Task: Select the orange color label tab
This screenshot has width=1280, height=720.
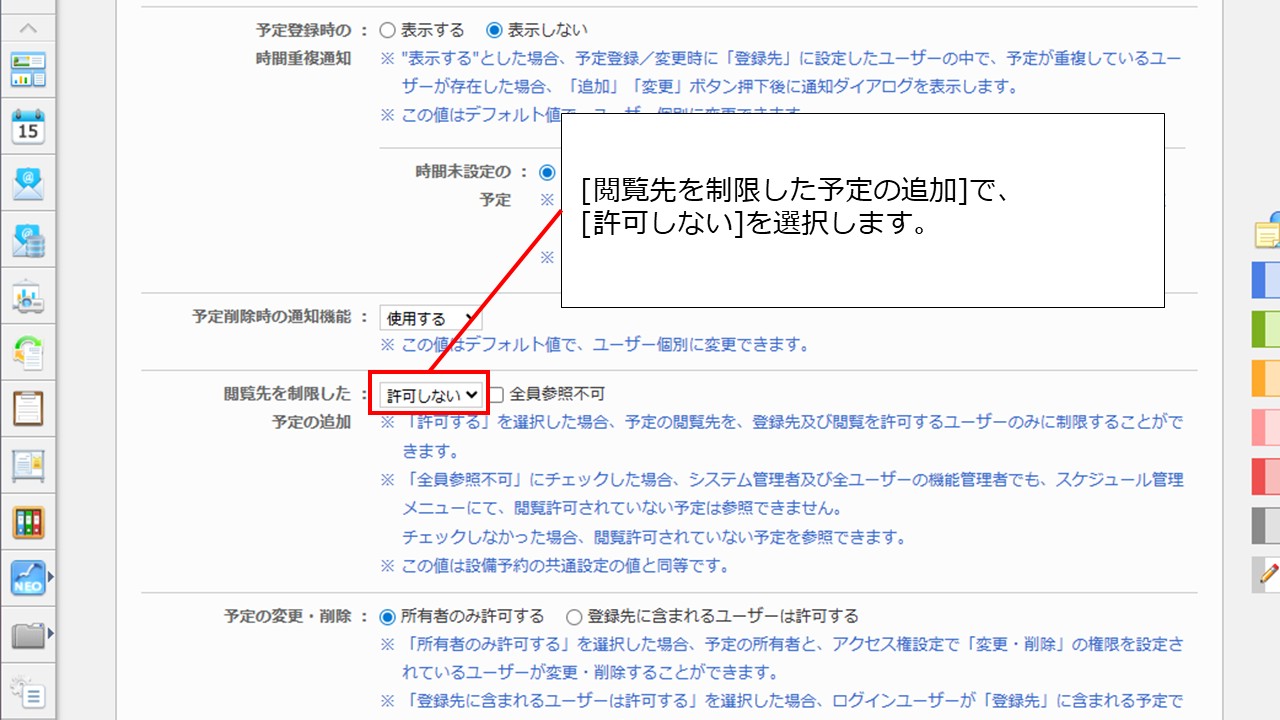Action: click(1266, 378)
